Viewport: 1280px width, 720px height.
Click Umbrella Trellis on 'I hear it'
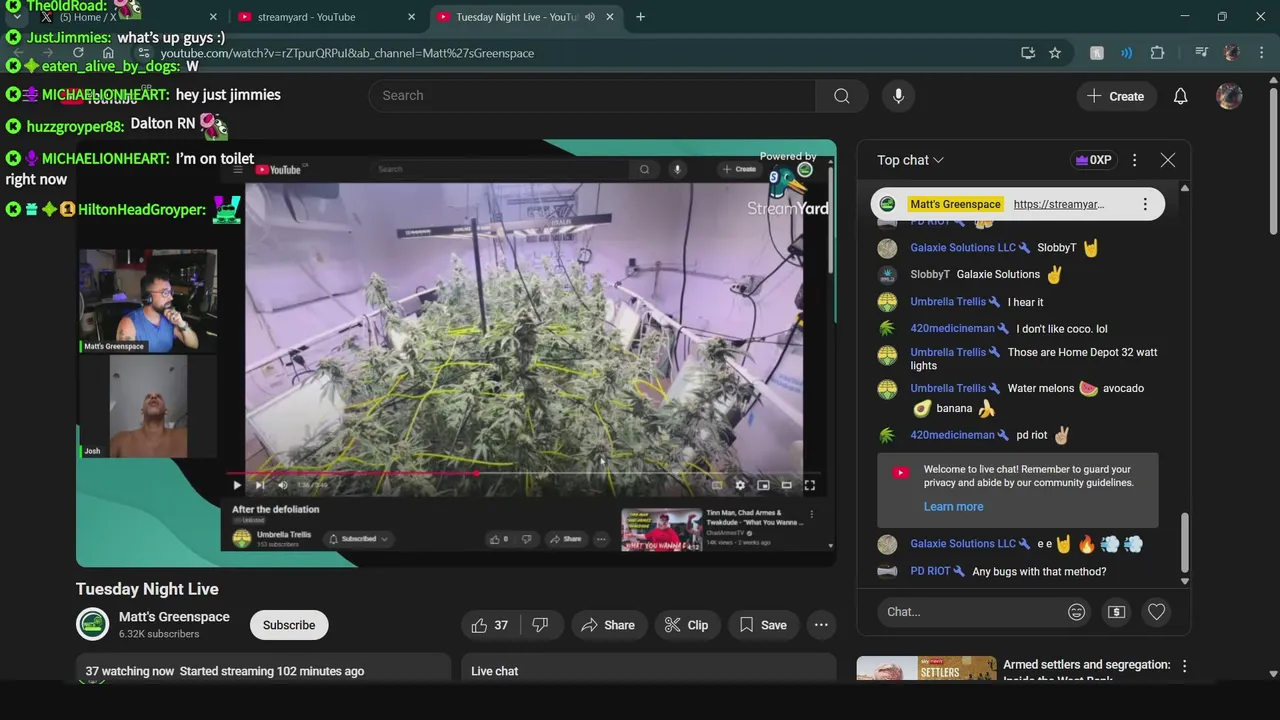[x=948, y=302]
